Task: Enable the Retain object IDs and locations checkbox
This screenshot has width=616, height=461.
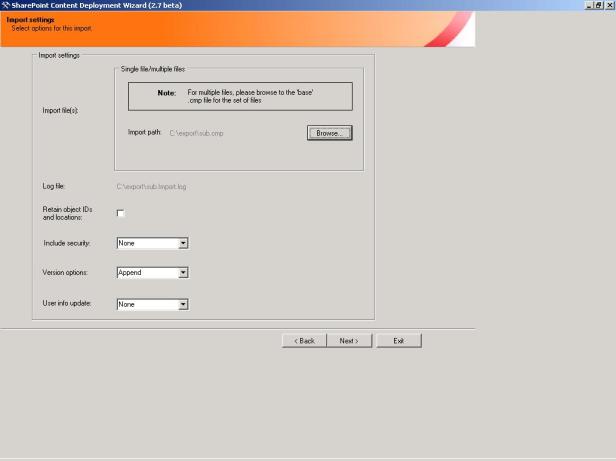Action: point(121,213)
